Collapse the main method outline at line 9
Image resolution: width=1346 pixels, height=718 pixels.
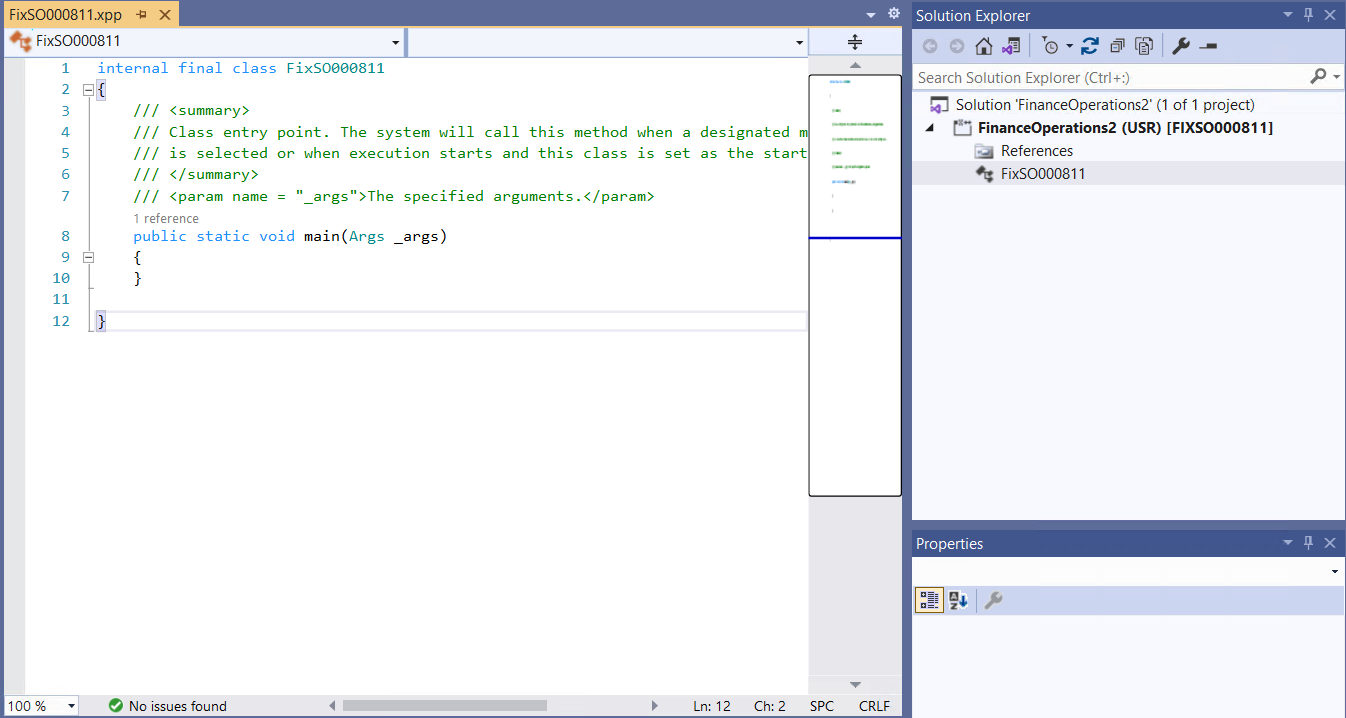[x=88, y=257]
